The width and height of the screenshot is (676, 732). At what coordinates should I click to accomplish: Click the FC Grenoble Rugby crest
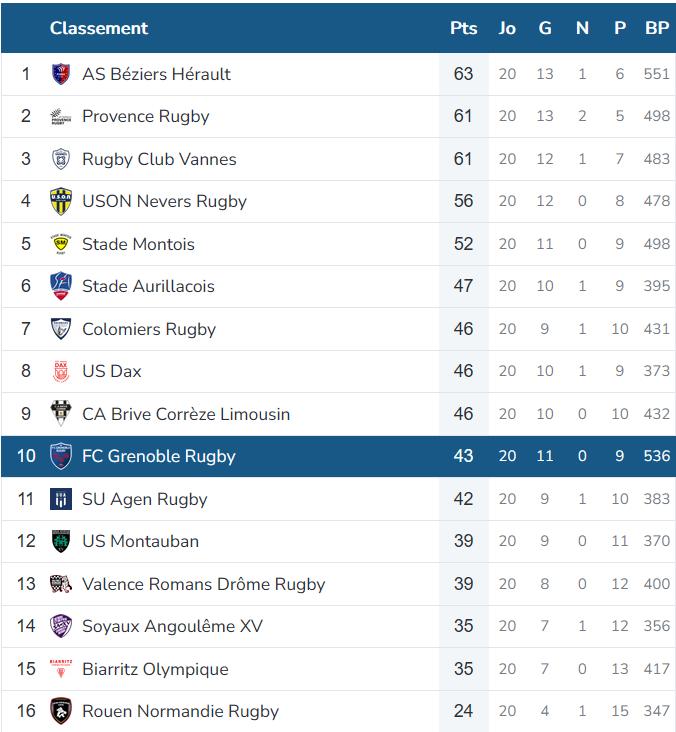[x=61, y=456]
